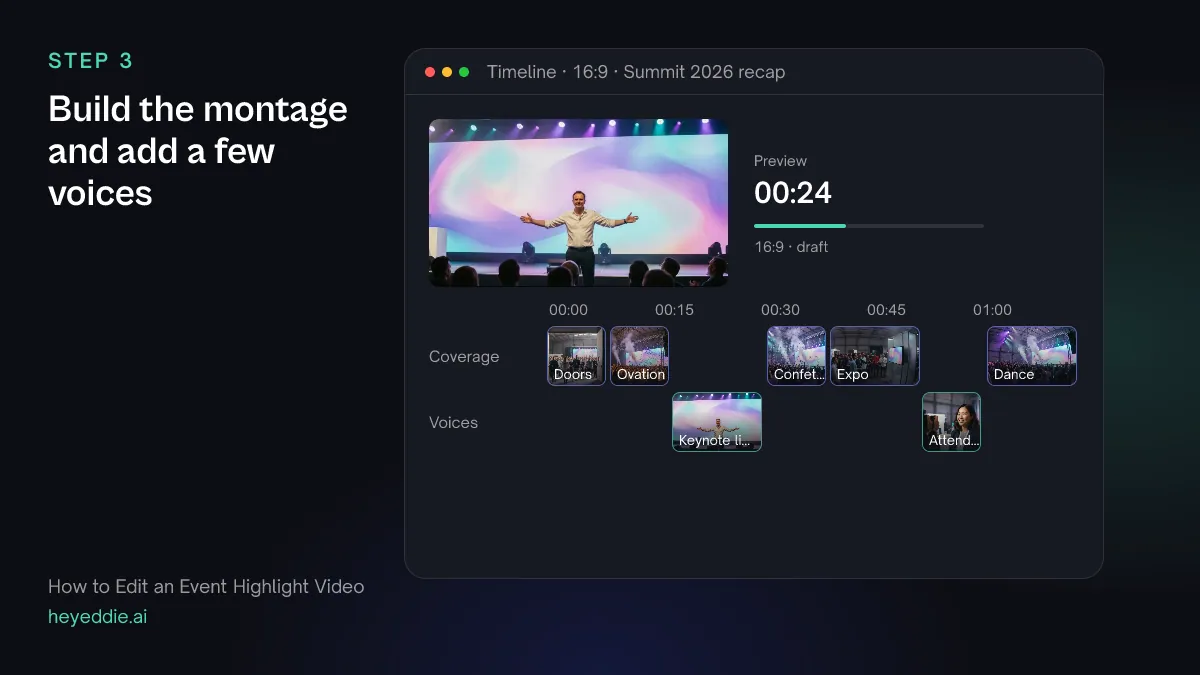This screenshot has height=675, width=1200.
Task: Click the Expo clip in Coverage
Action: (875, 356)
